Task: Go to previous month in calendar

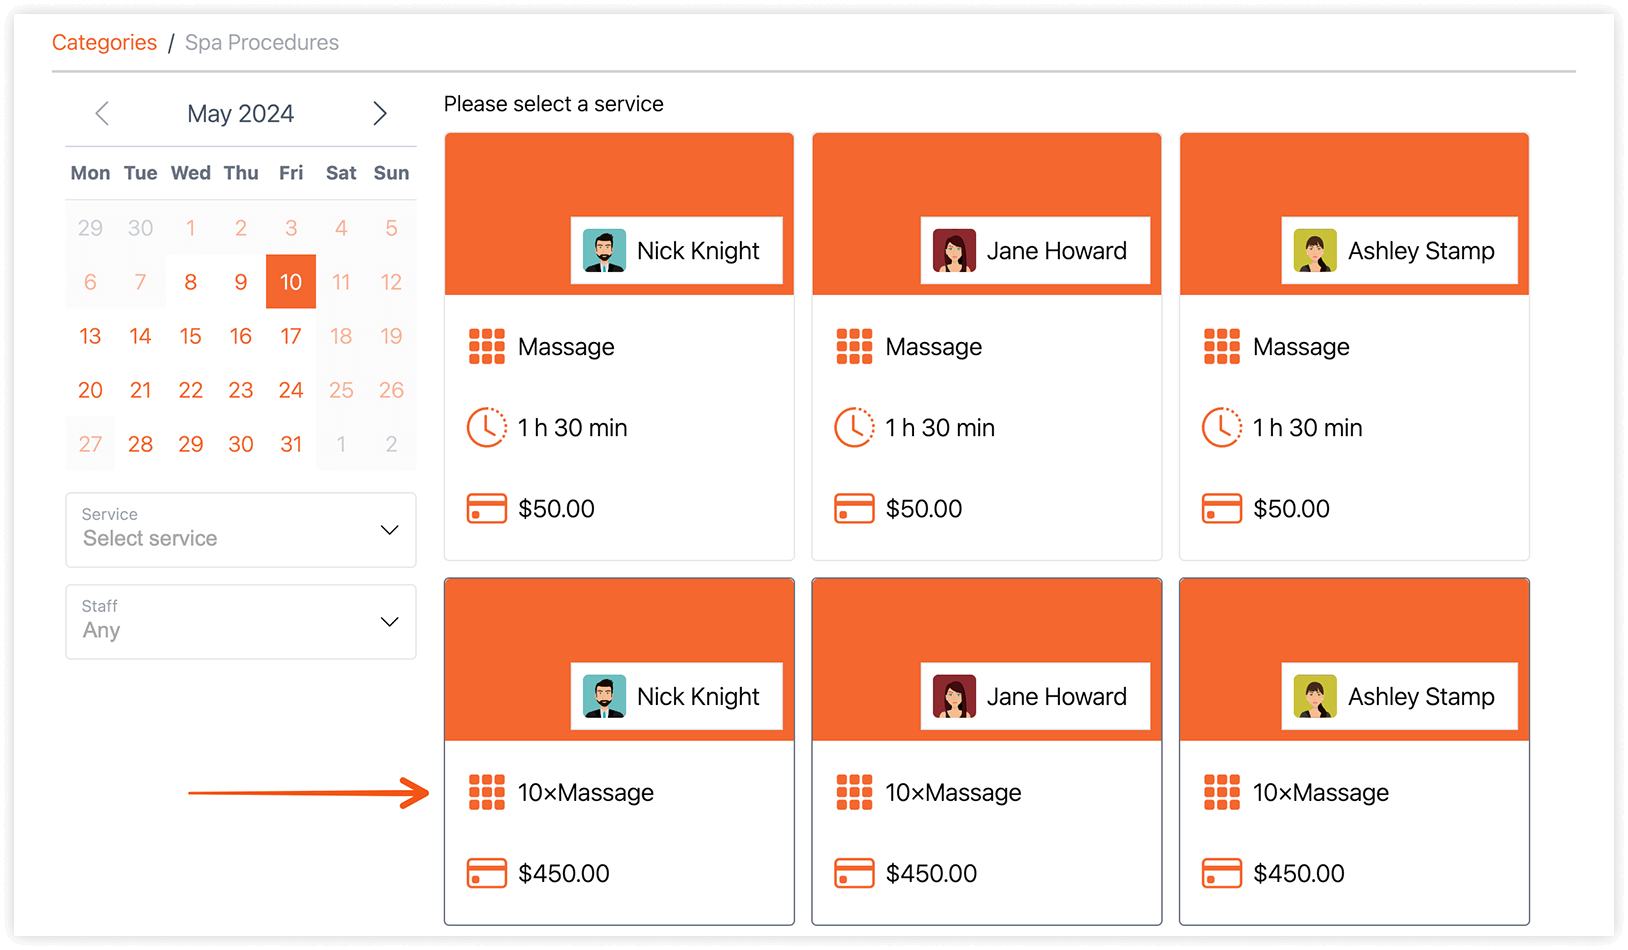Action: (x=102, y=113)
